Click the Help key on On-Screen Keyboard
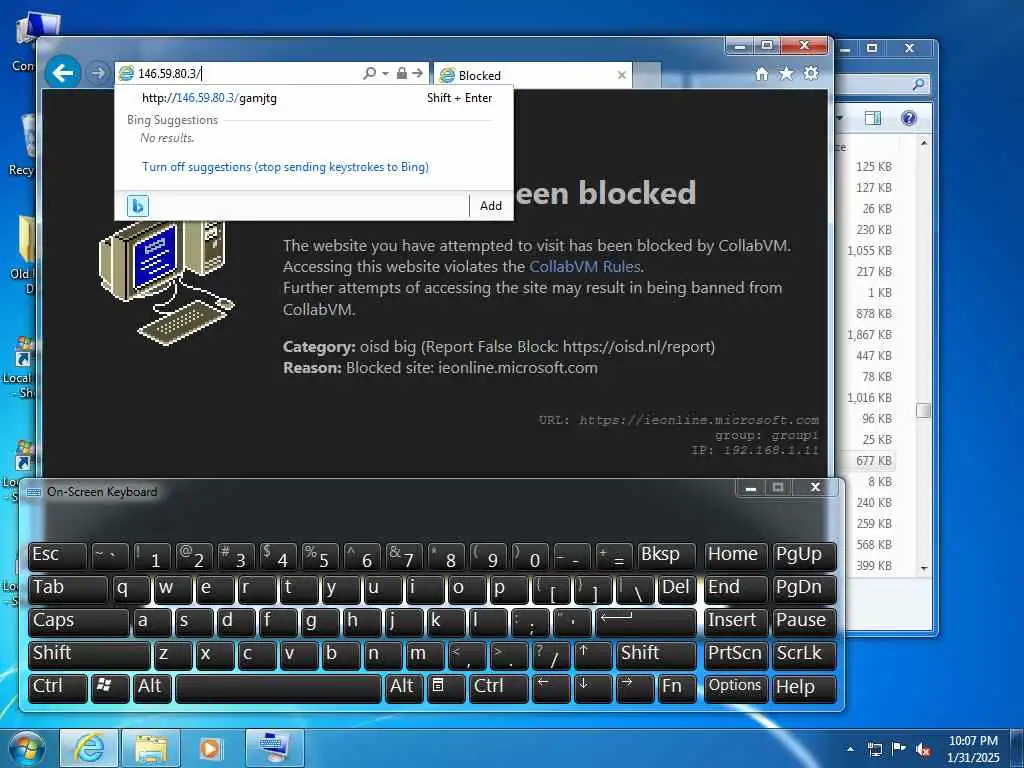 804,688
